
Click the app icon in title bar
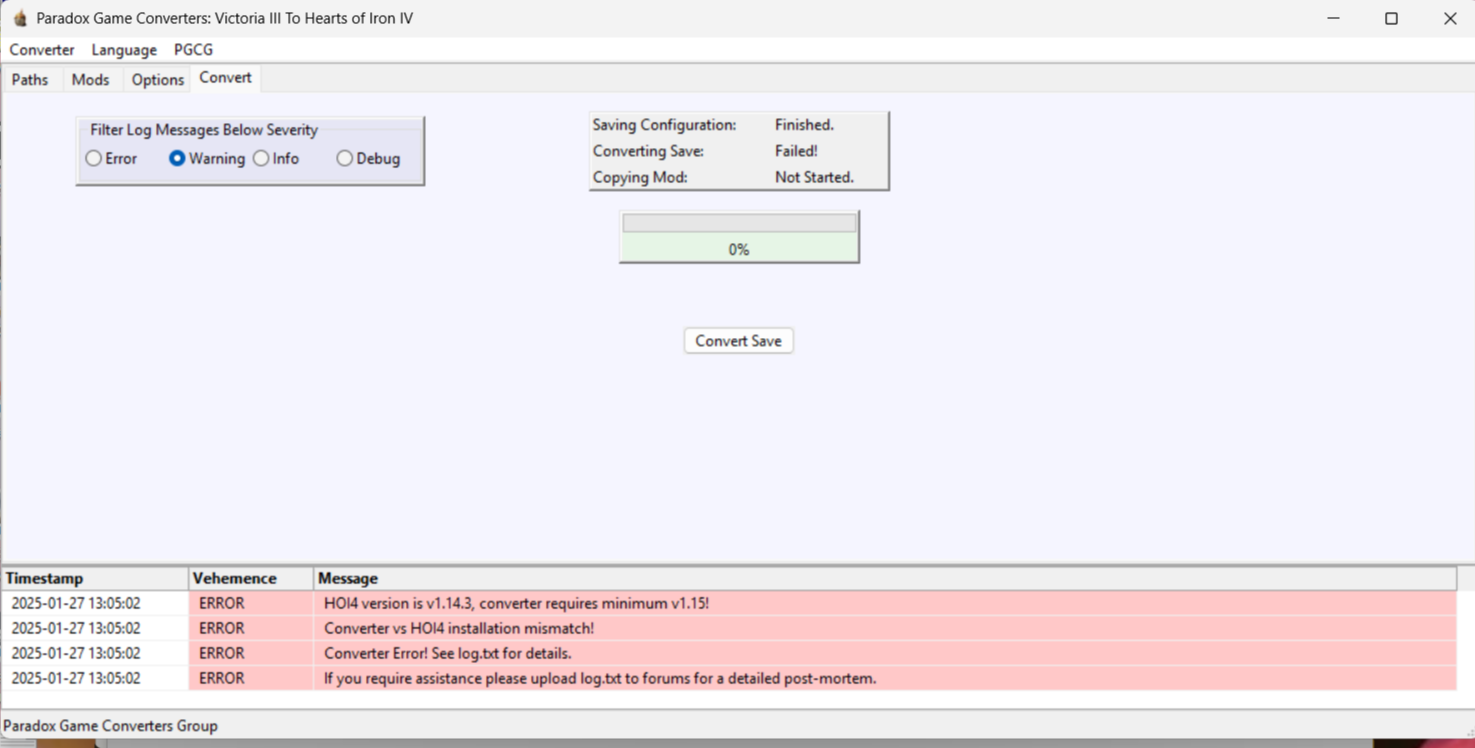pyautogui.click(x=19, y=18)
